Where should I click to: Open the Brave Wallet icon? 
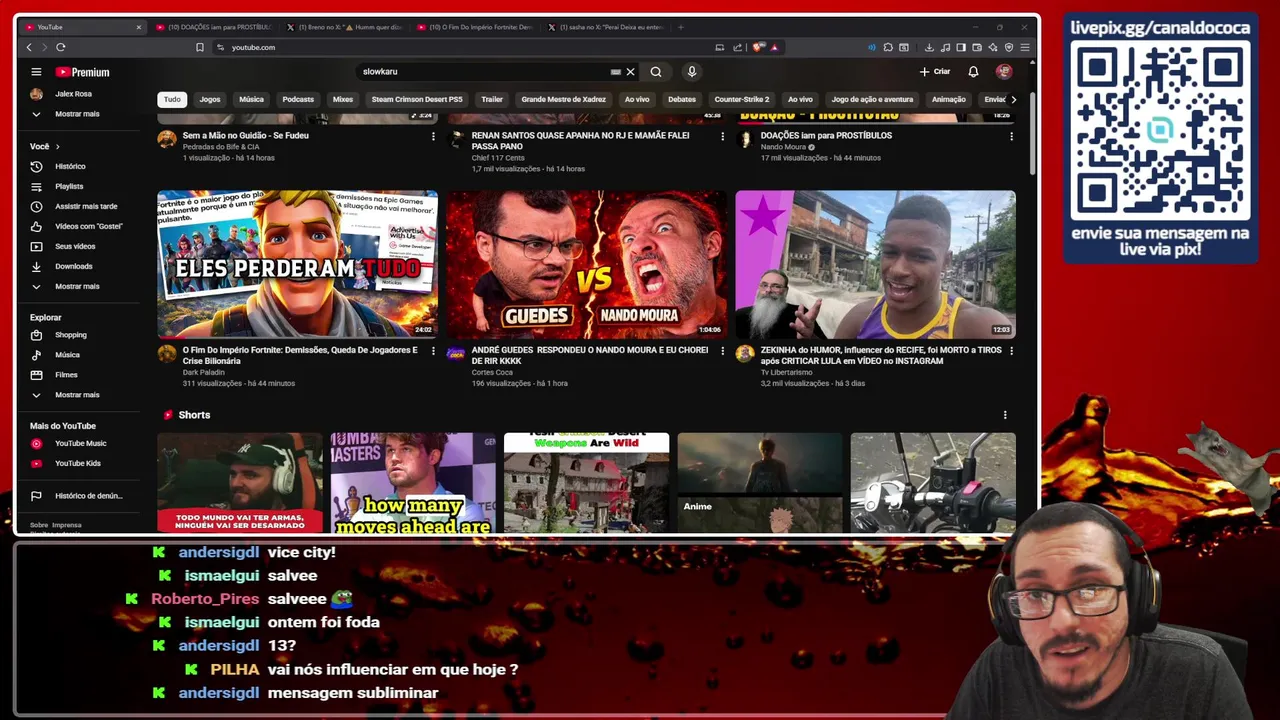[977, 47]
